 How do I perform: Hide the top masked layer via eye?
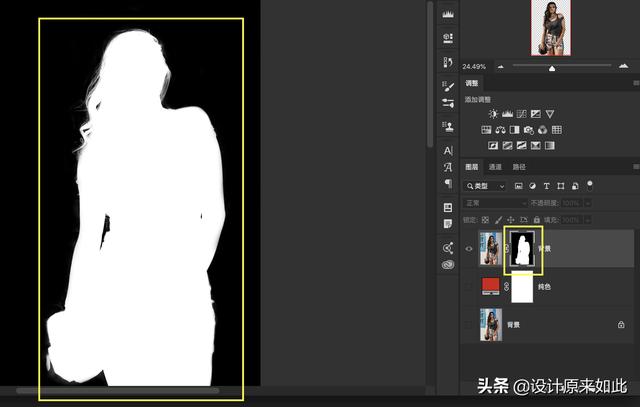pyautogui.click(x=469, y=249)
